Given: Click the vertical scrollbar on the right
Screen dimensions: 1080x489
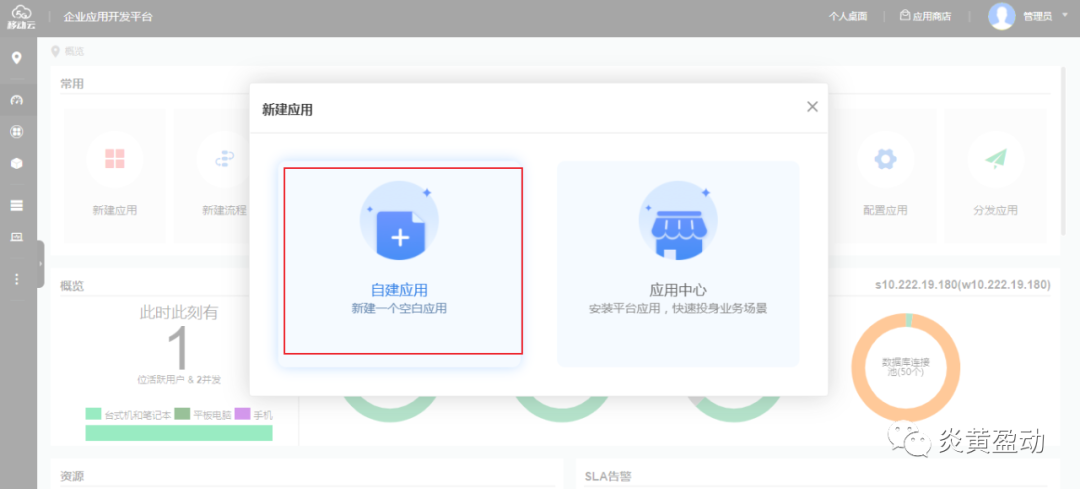Looking at the screenshot, I should (x=1065, y=150).
